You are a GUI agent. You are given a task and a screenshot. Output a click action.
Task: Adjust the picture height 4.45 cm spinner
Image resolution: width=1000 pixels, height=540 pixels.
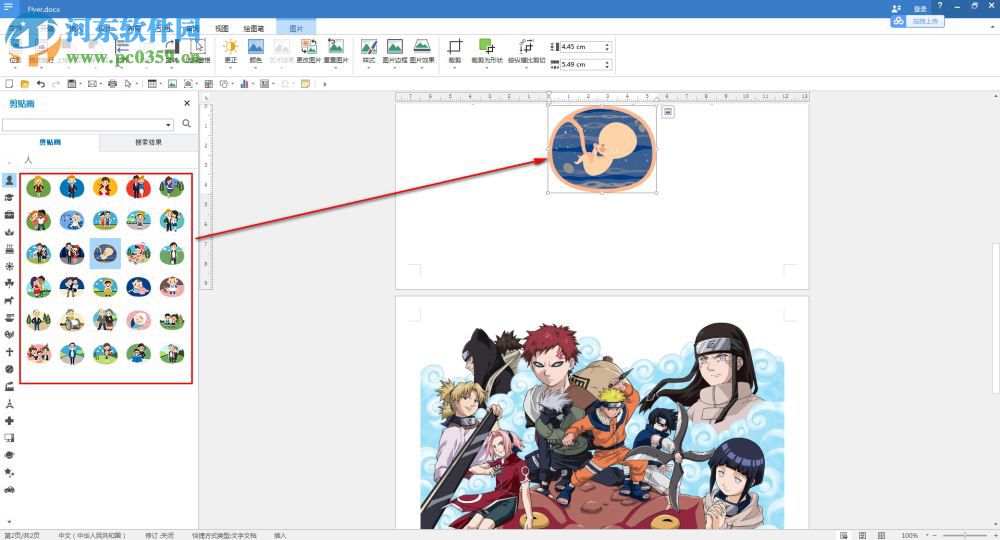coord(607,47)
